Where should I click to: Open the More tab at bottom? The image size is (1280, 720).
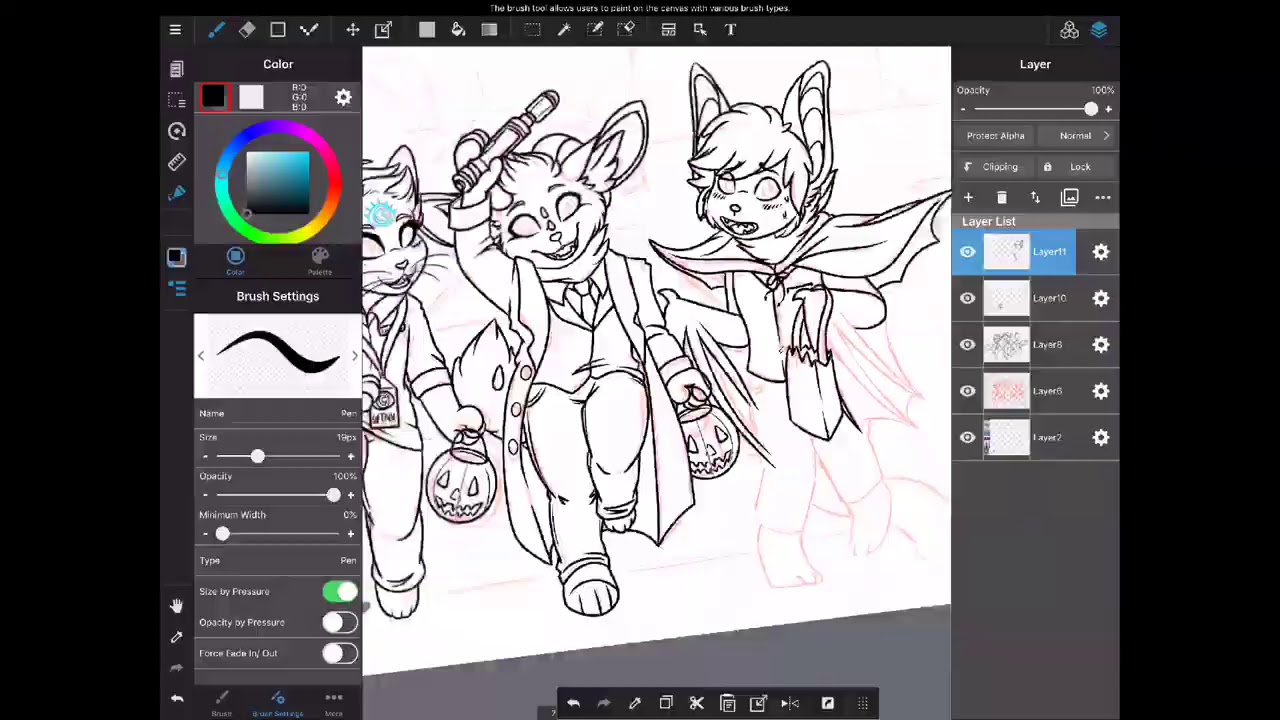tap(334, 703)
